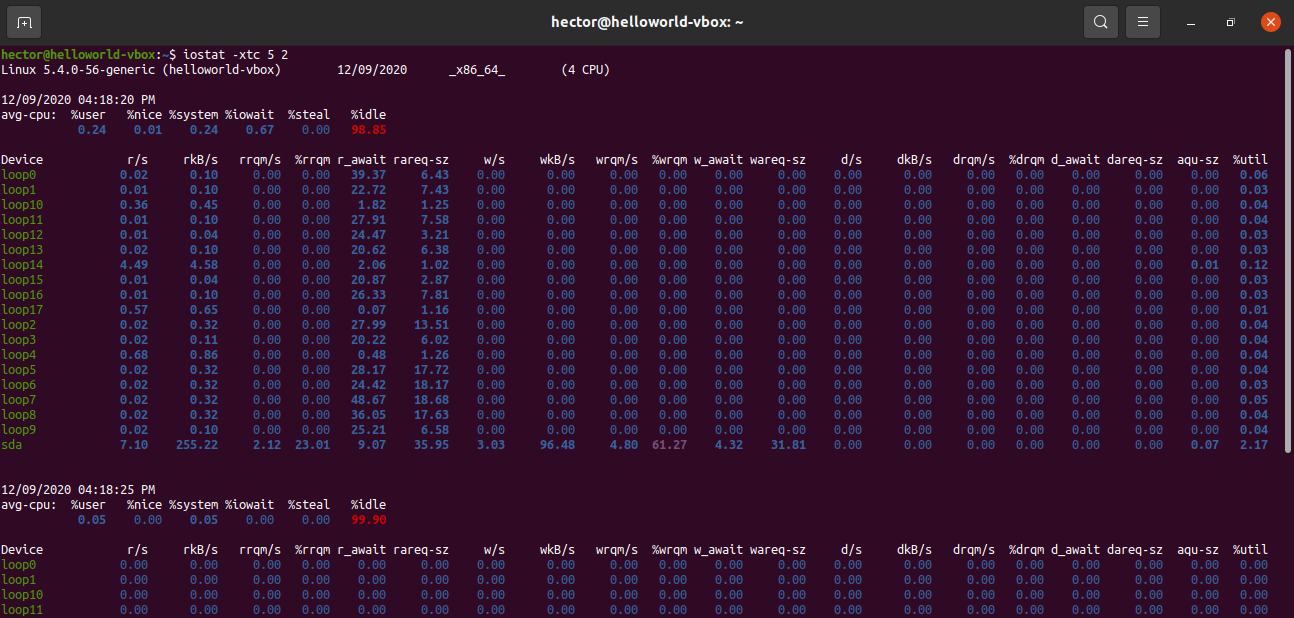Click the 04:18:20 PM timestamp line

[78, 100]
